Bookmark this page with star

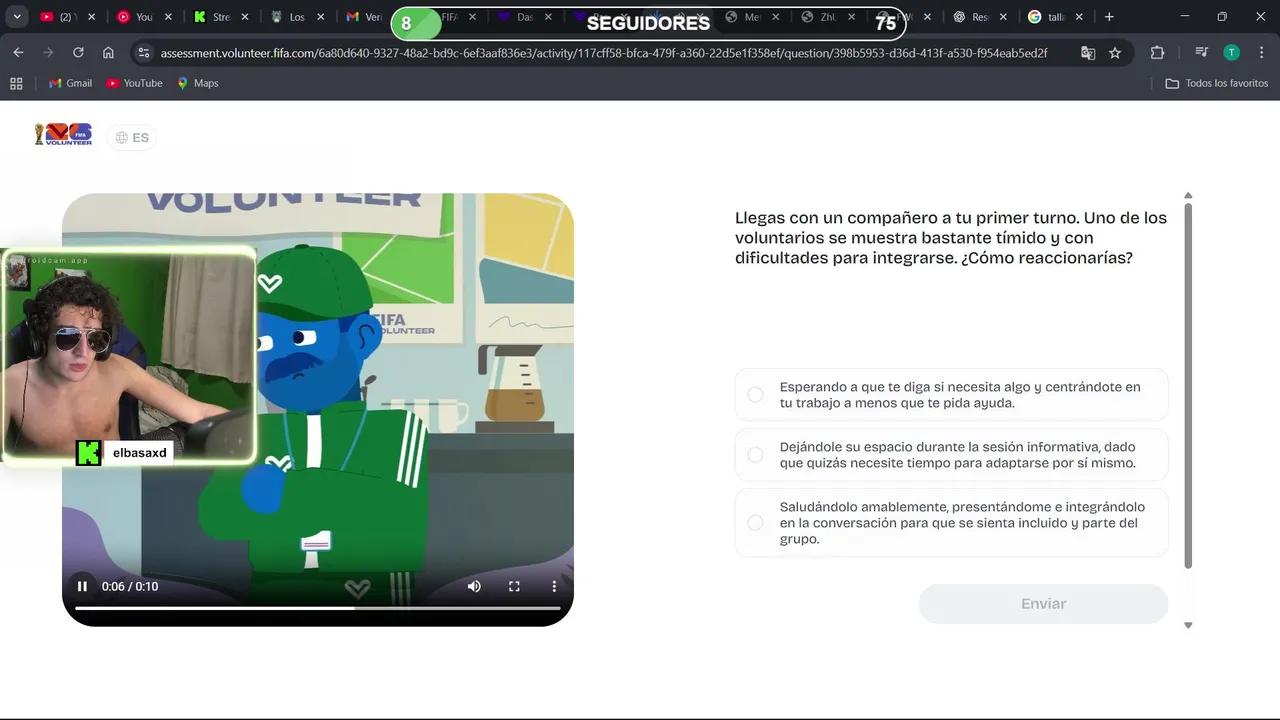click(1115, 53)
